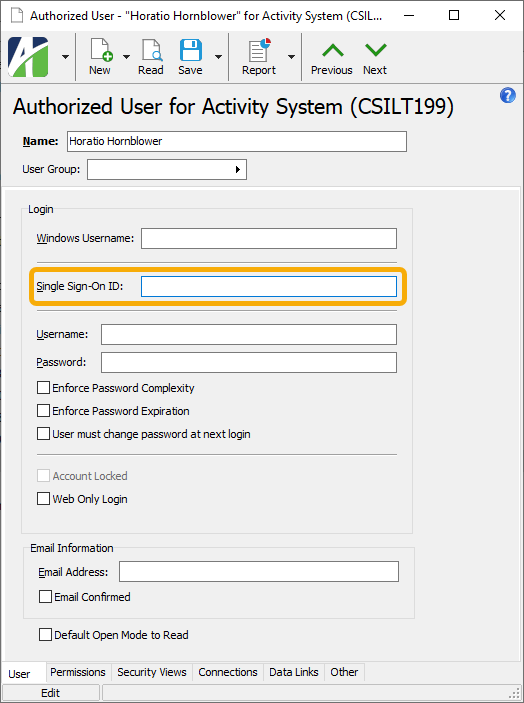
Task: Check Web Only Login option
Action: coord(43,499)
